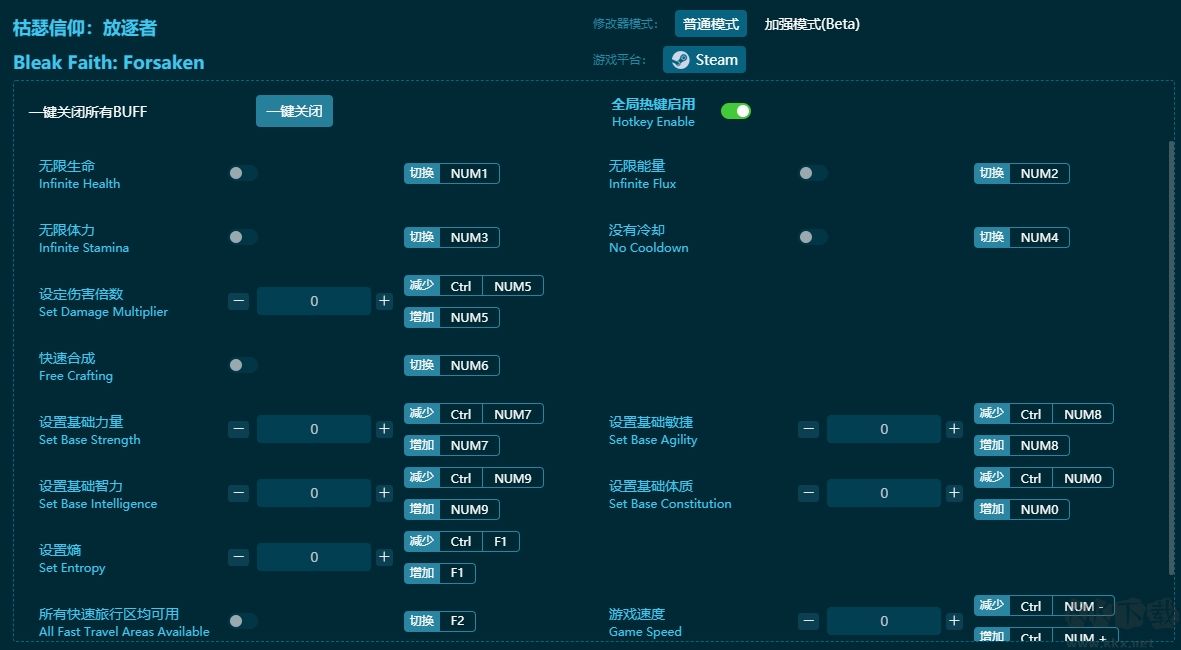Decrease Set Base Constitution with minus
Screen dimensions: 1181x650
[809, 493]
